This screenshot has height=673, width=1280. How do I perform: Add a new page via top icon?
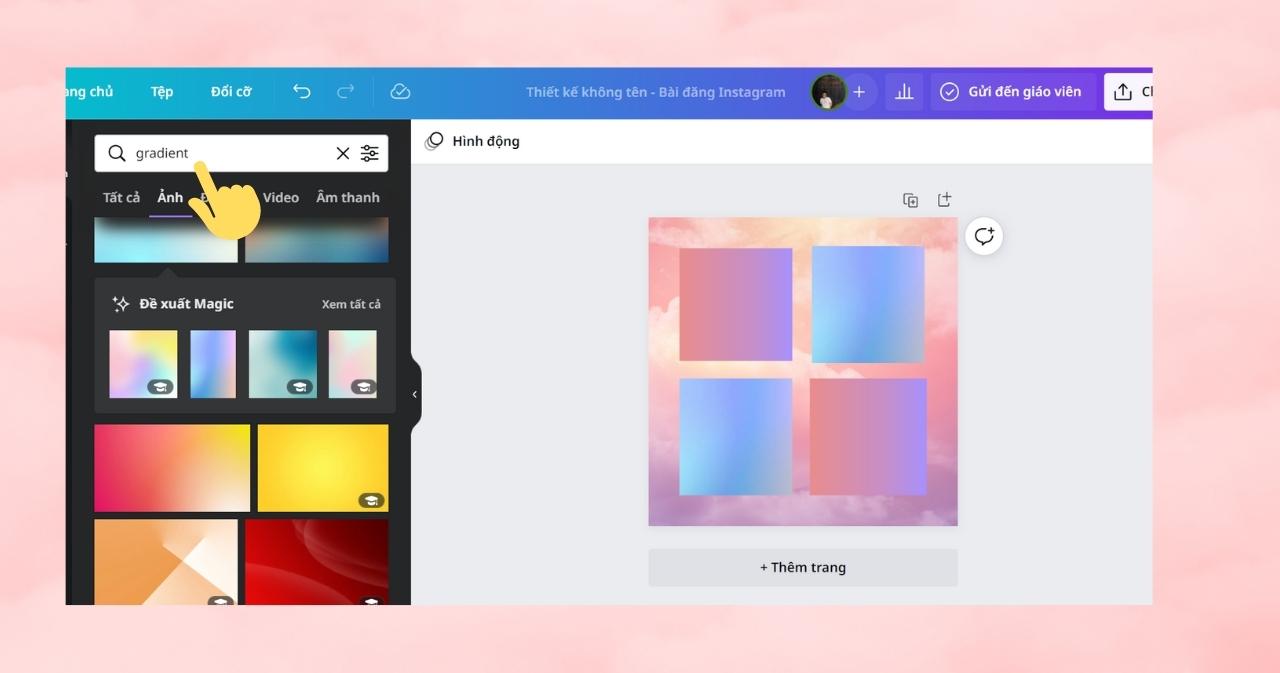click(x=944, y=200)
